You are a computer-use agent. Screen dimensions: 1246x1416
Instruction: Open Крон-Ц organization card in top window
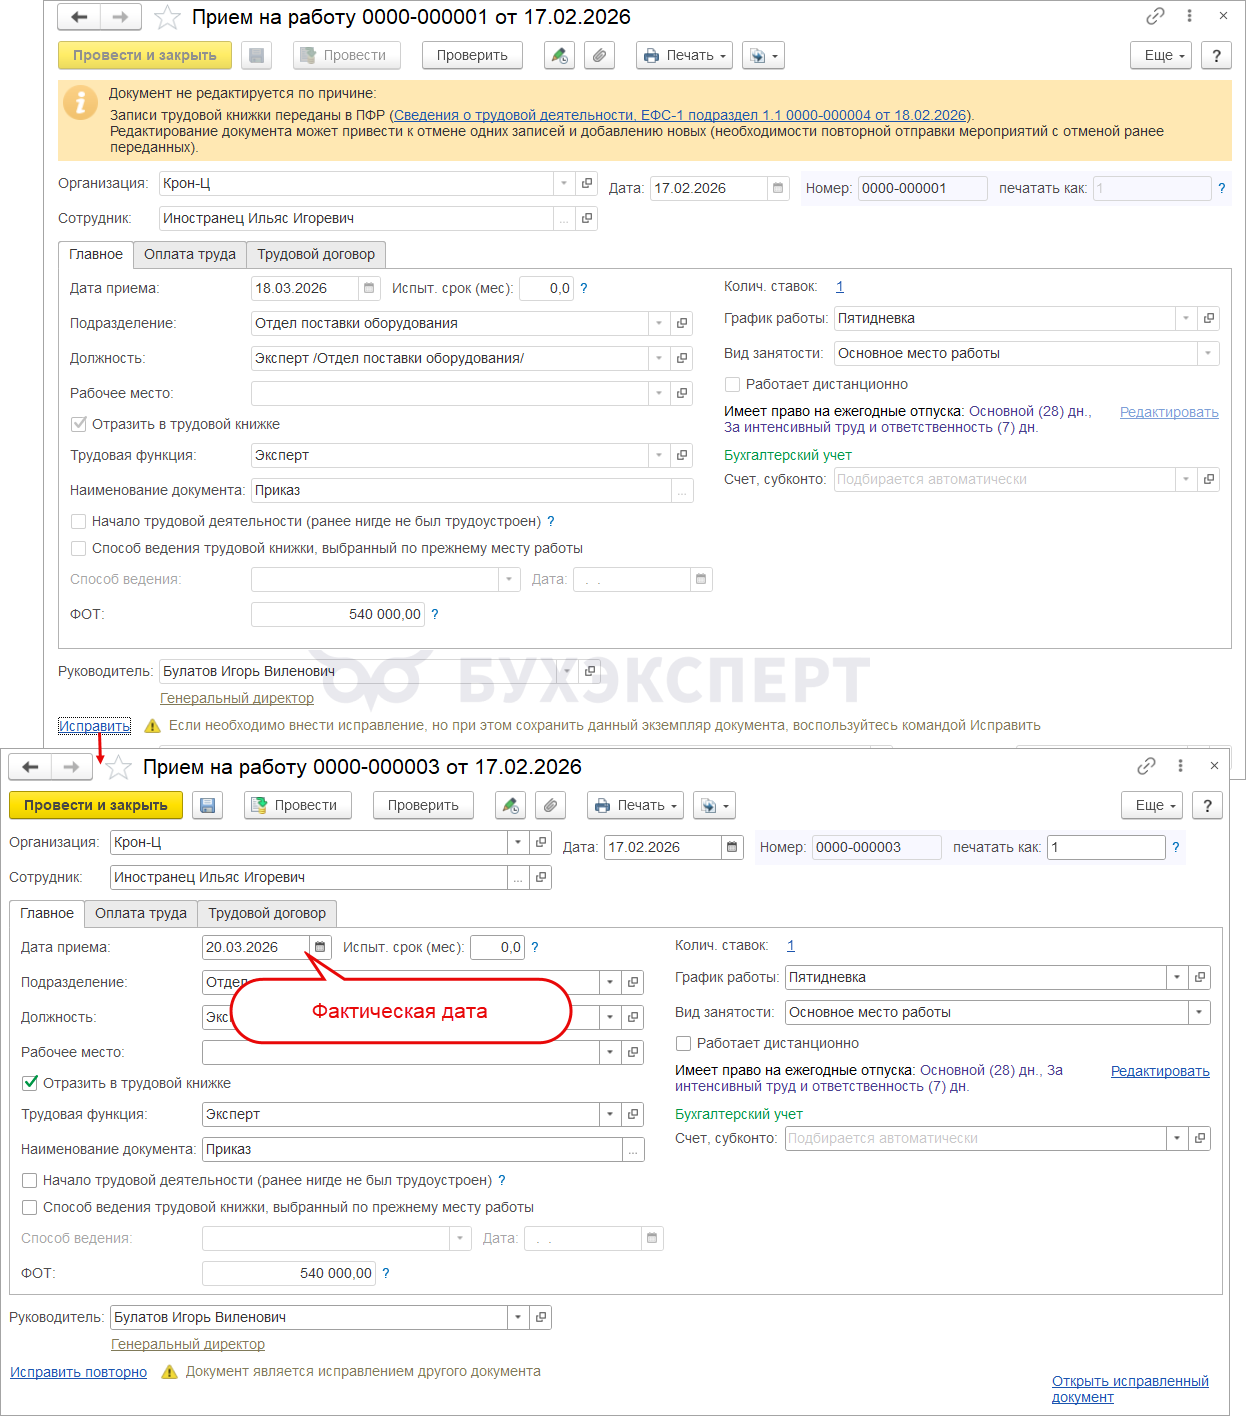coord(587,183)
